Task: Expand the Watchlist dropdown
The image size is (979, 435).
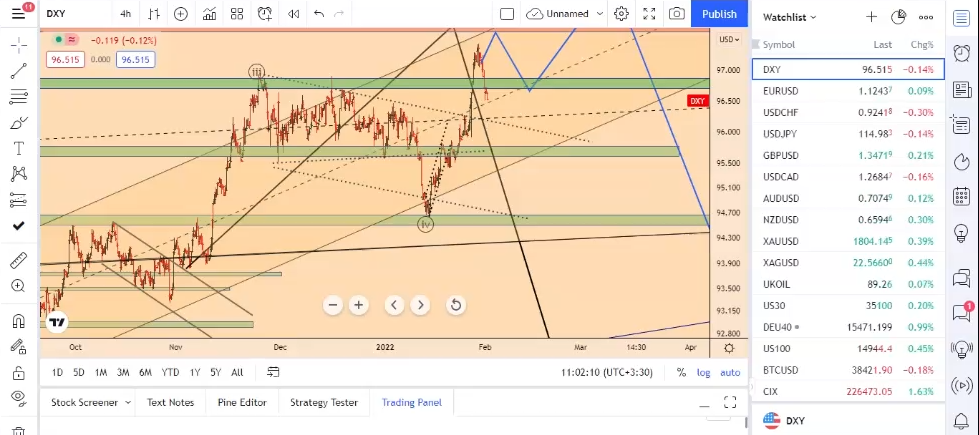Action: pos(790,17)
